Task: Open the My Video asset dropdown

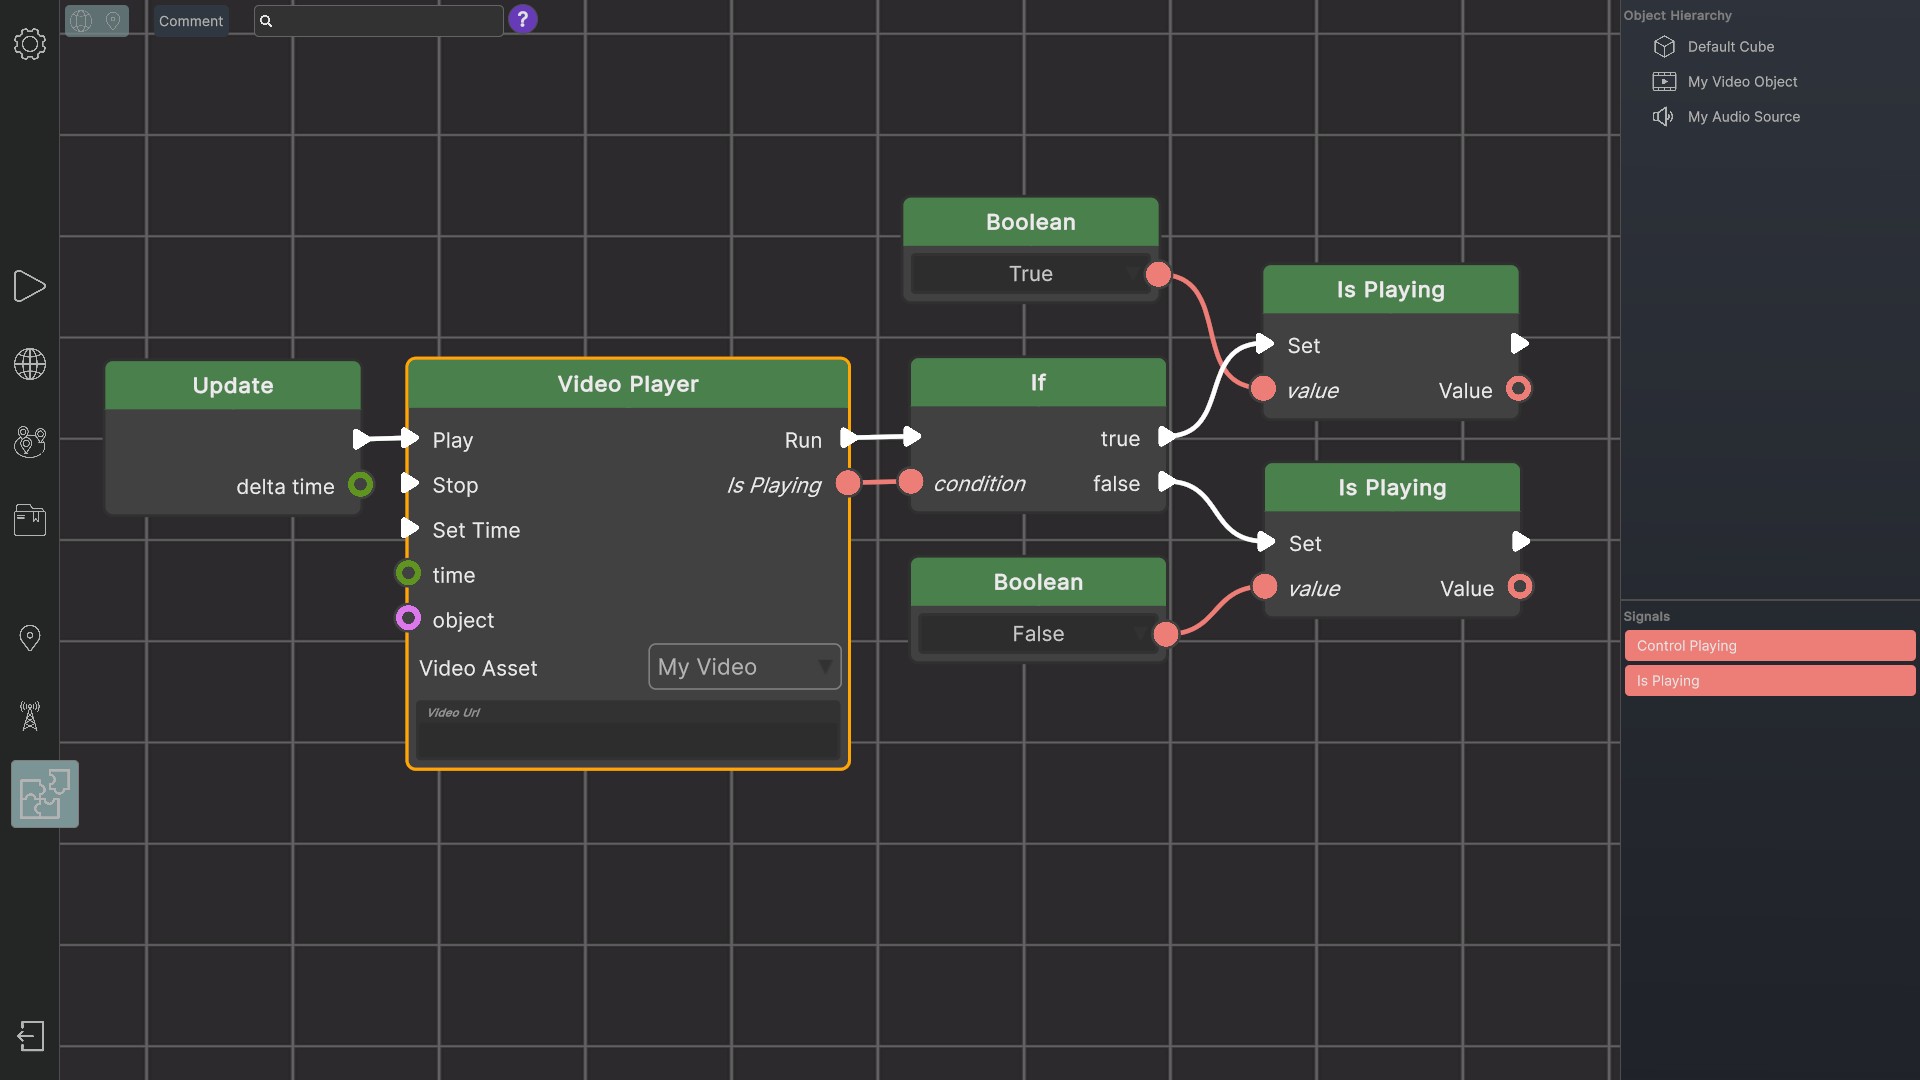Action: (744, 667)
